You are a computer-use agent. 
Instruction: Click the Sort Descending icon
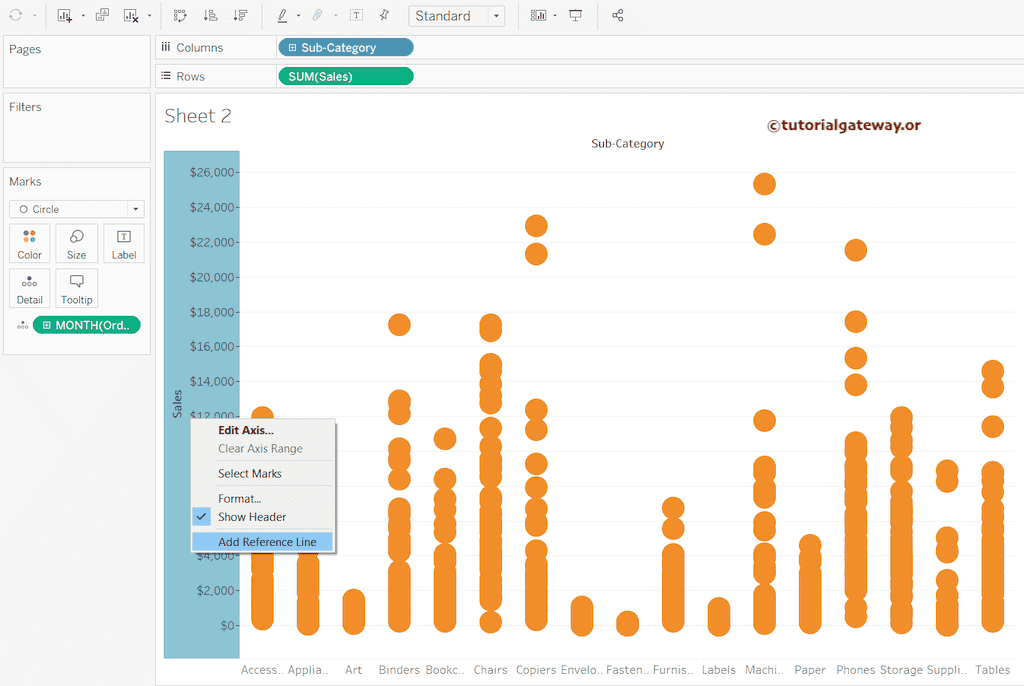tap(240, 15)
